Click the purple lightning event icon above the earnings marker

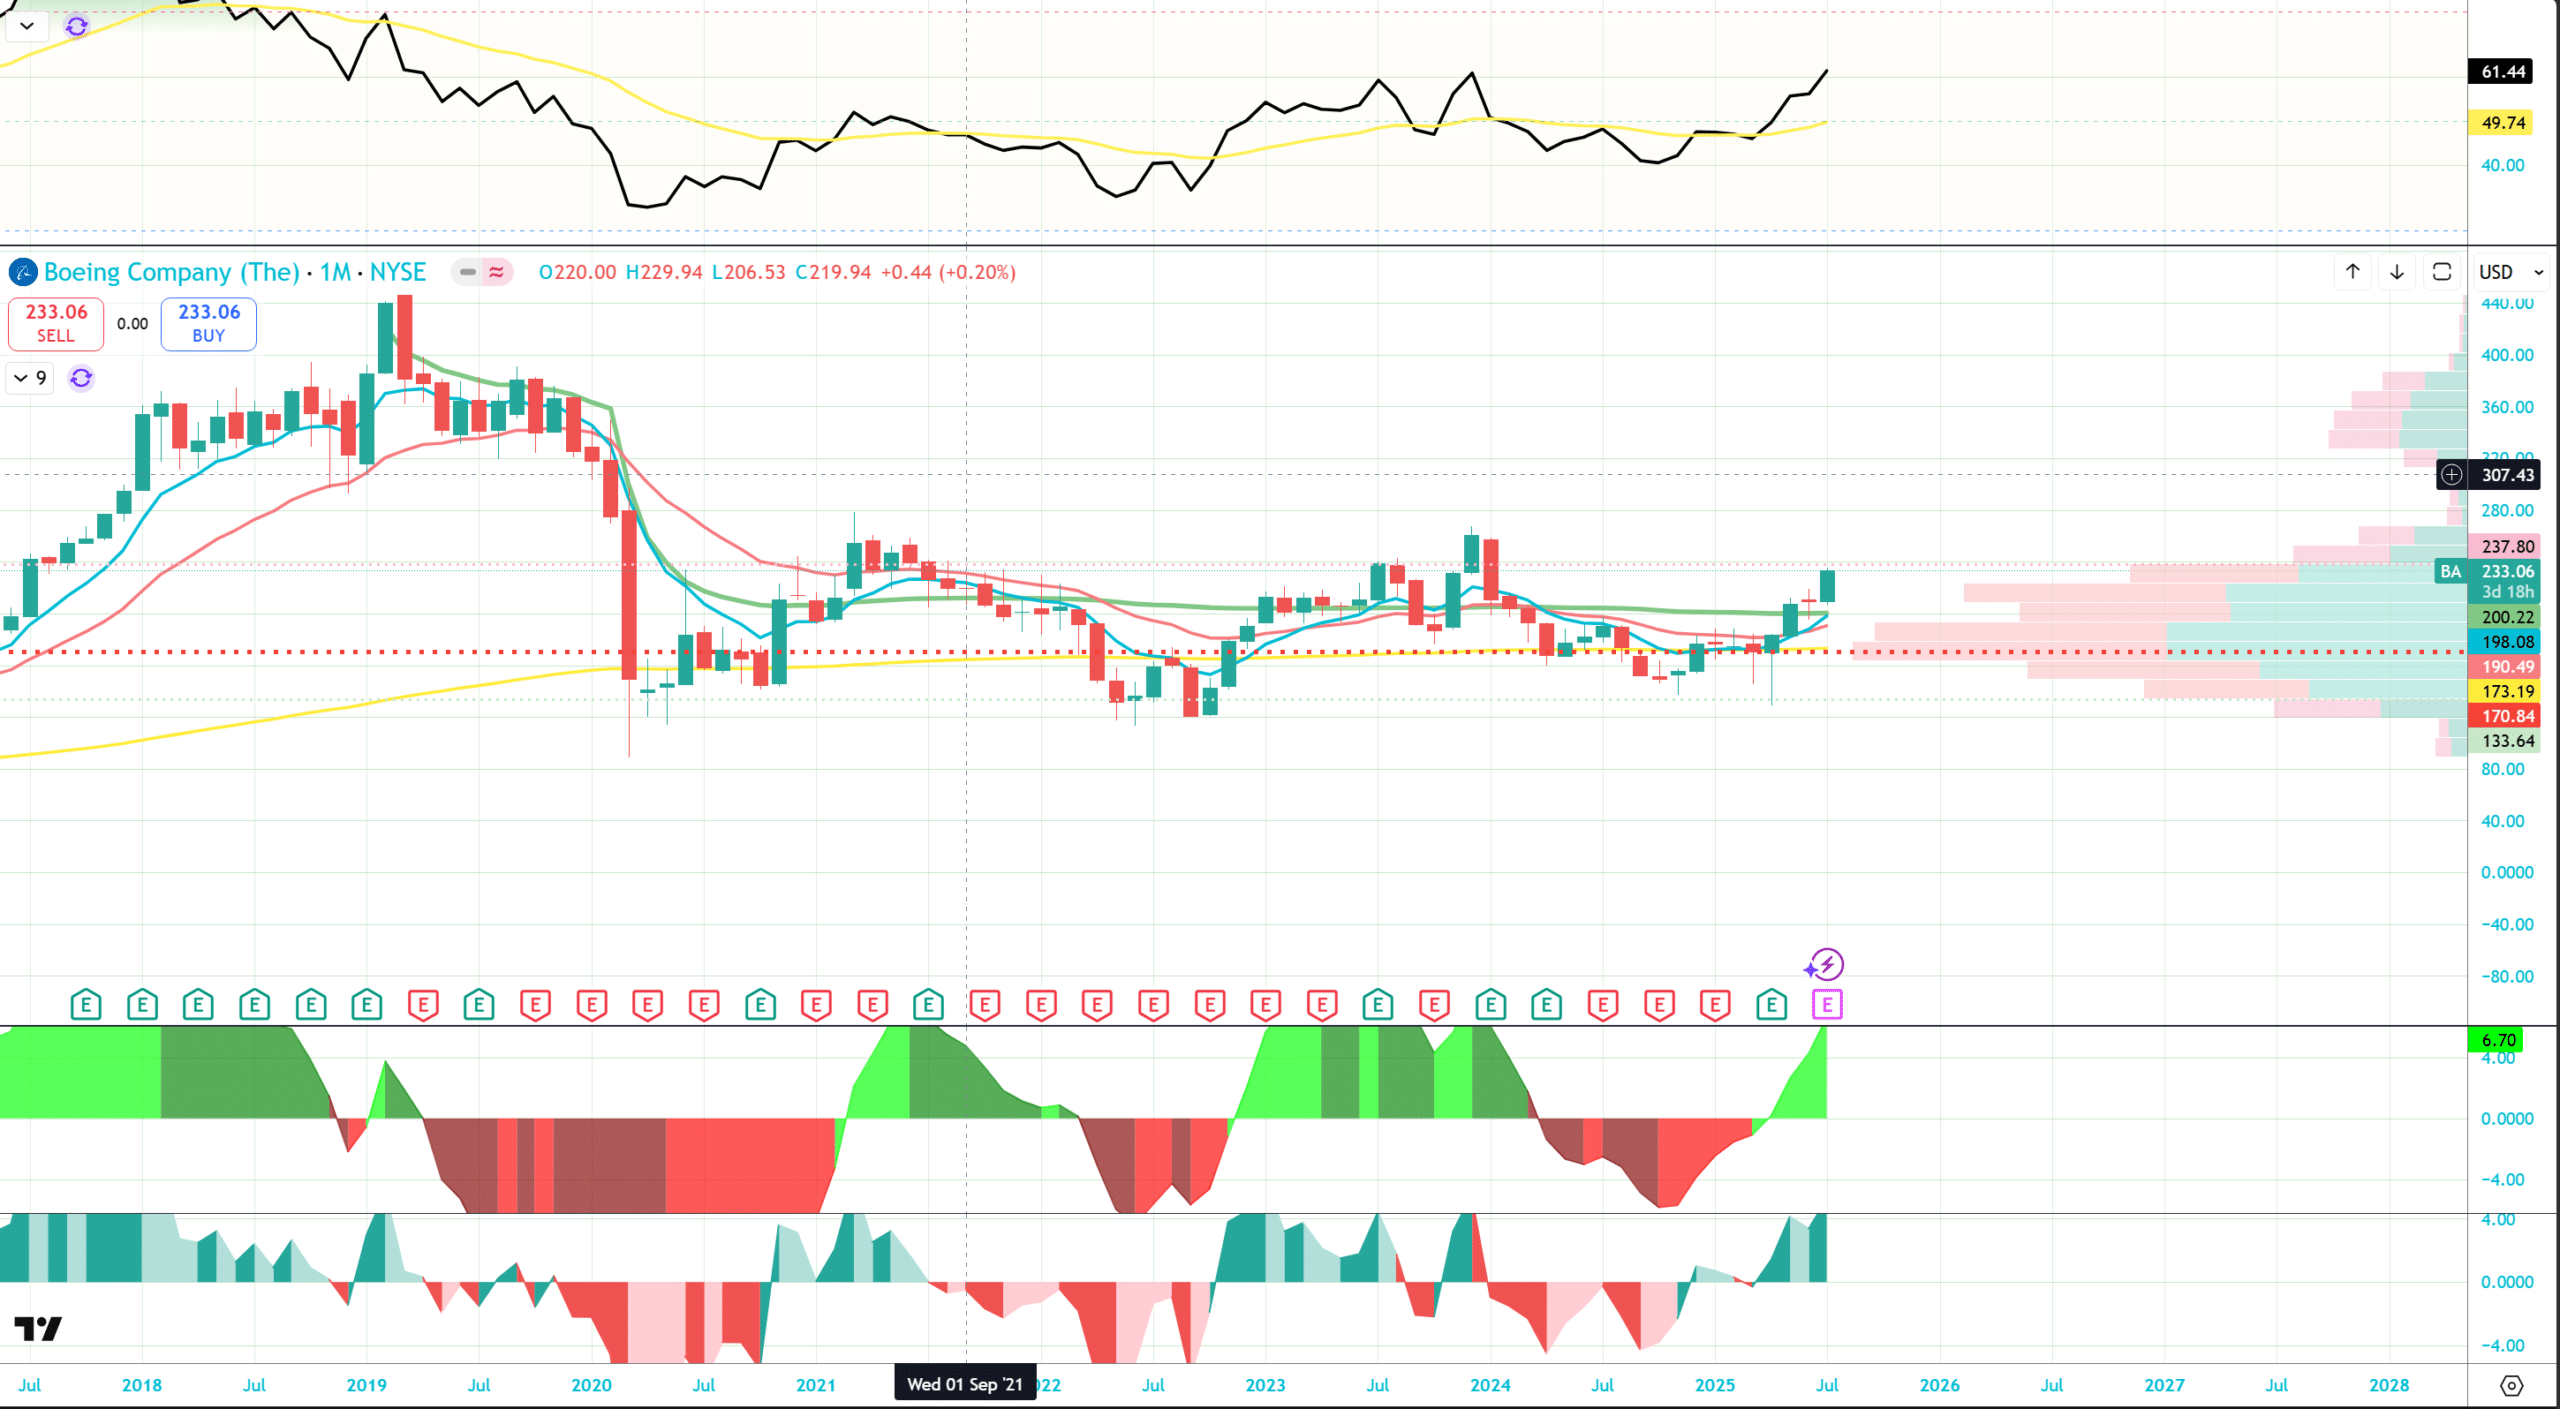pyautogui.click(x=1826, y=965)
